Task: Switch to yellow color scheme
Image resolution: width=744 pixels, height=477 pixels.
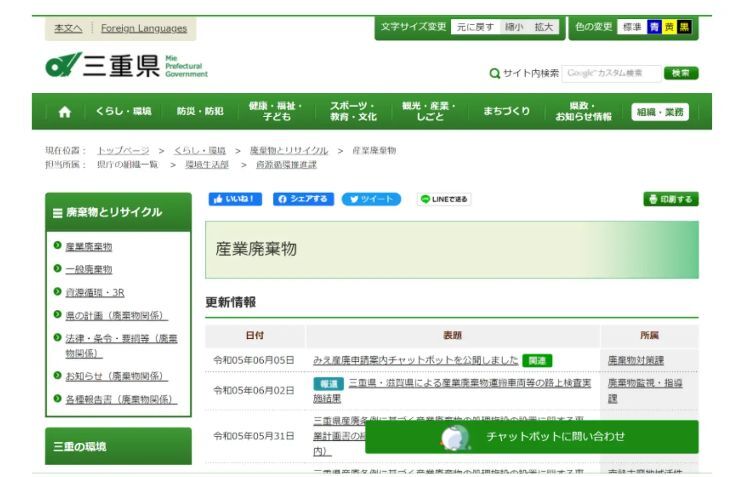Action: click(669, 27)
